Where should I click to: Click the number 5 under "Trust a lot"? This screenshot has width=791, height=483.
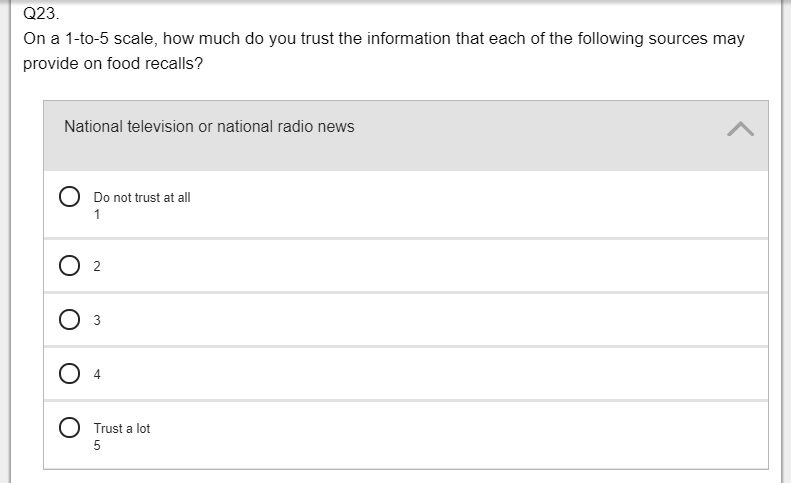click(97, 445)
